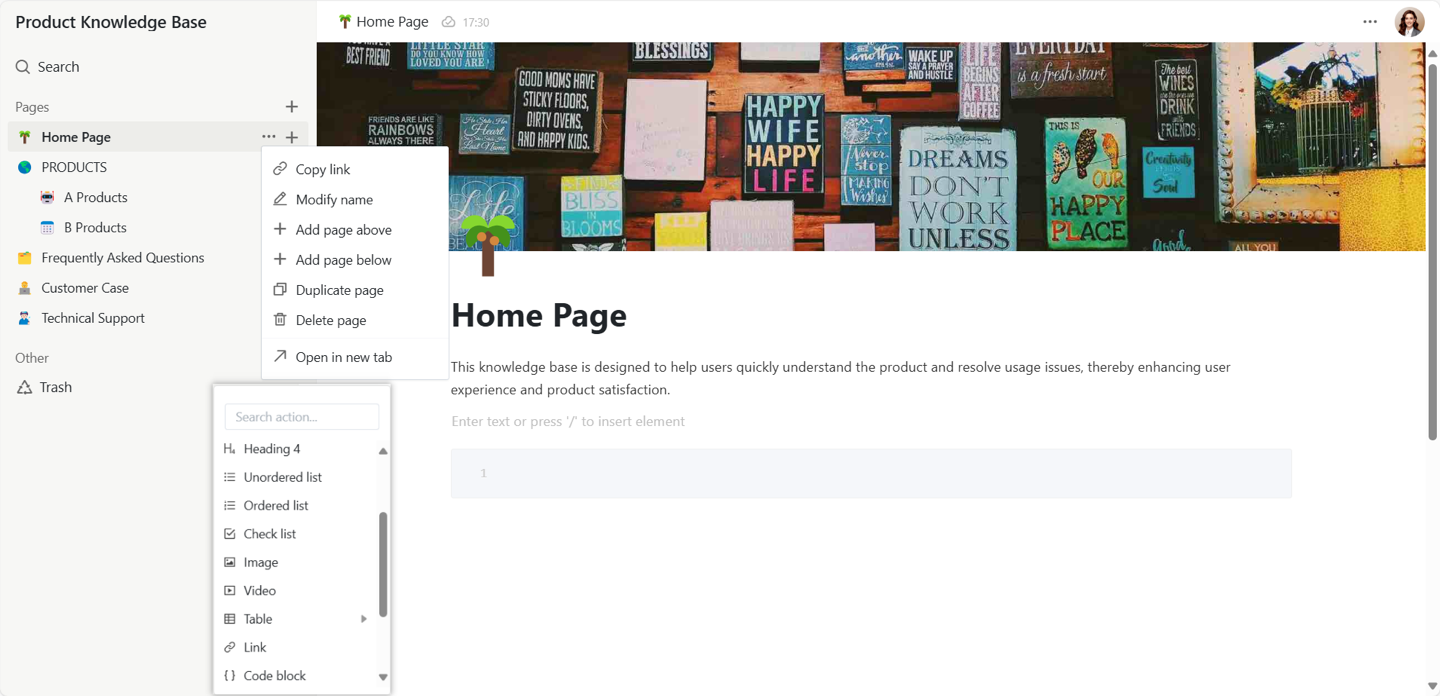Open Frequently Asked Questions page
The height and width of the screenshot is (696, 1440).
tap(123, 258)
